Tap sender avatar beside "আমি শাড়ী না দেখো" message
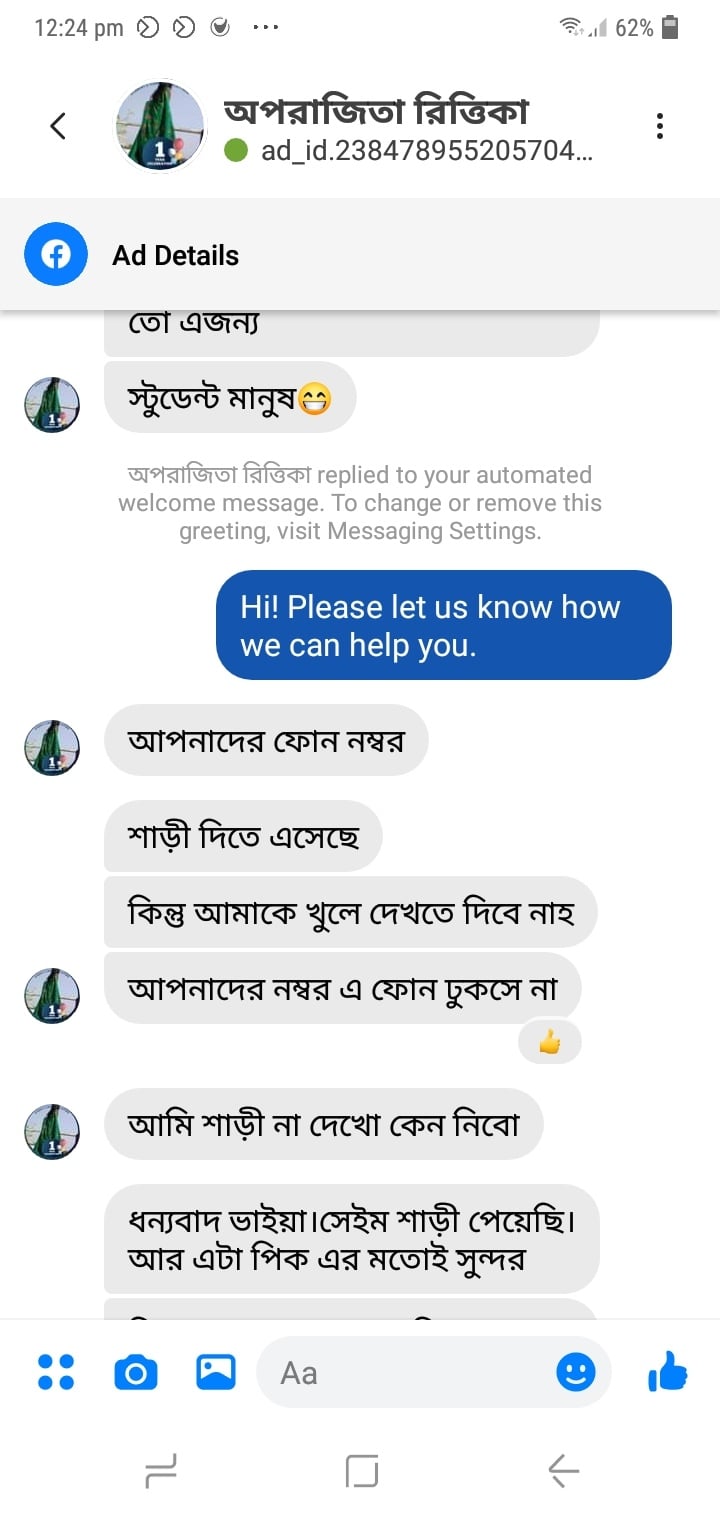The width and height of the screenshot is (720, 1520). tap(52, 1131)
